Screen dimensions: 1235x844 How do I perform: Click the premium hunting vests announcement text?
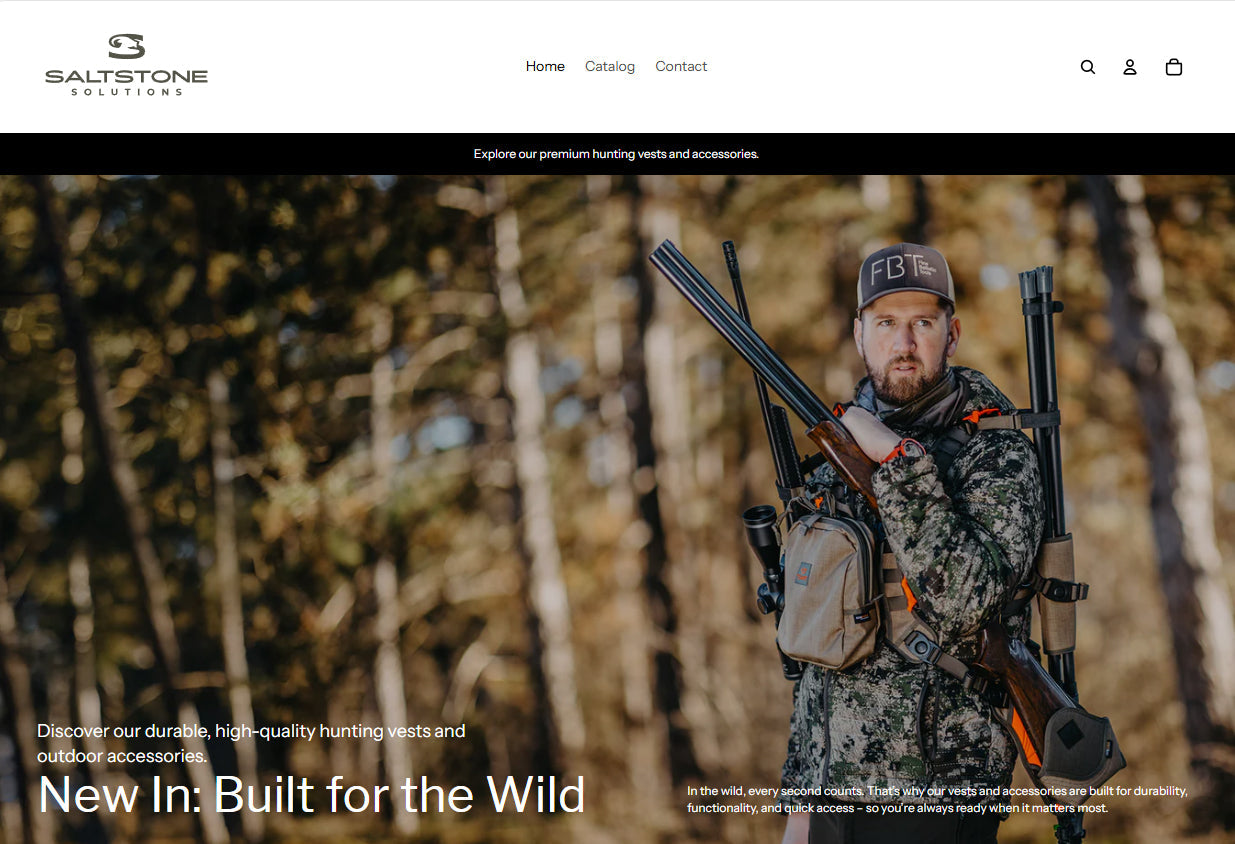click(x=616, y=154)
